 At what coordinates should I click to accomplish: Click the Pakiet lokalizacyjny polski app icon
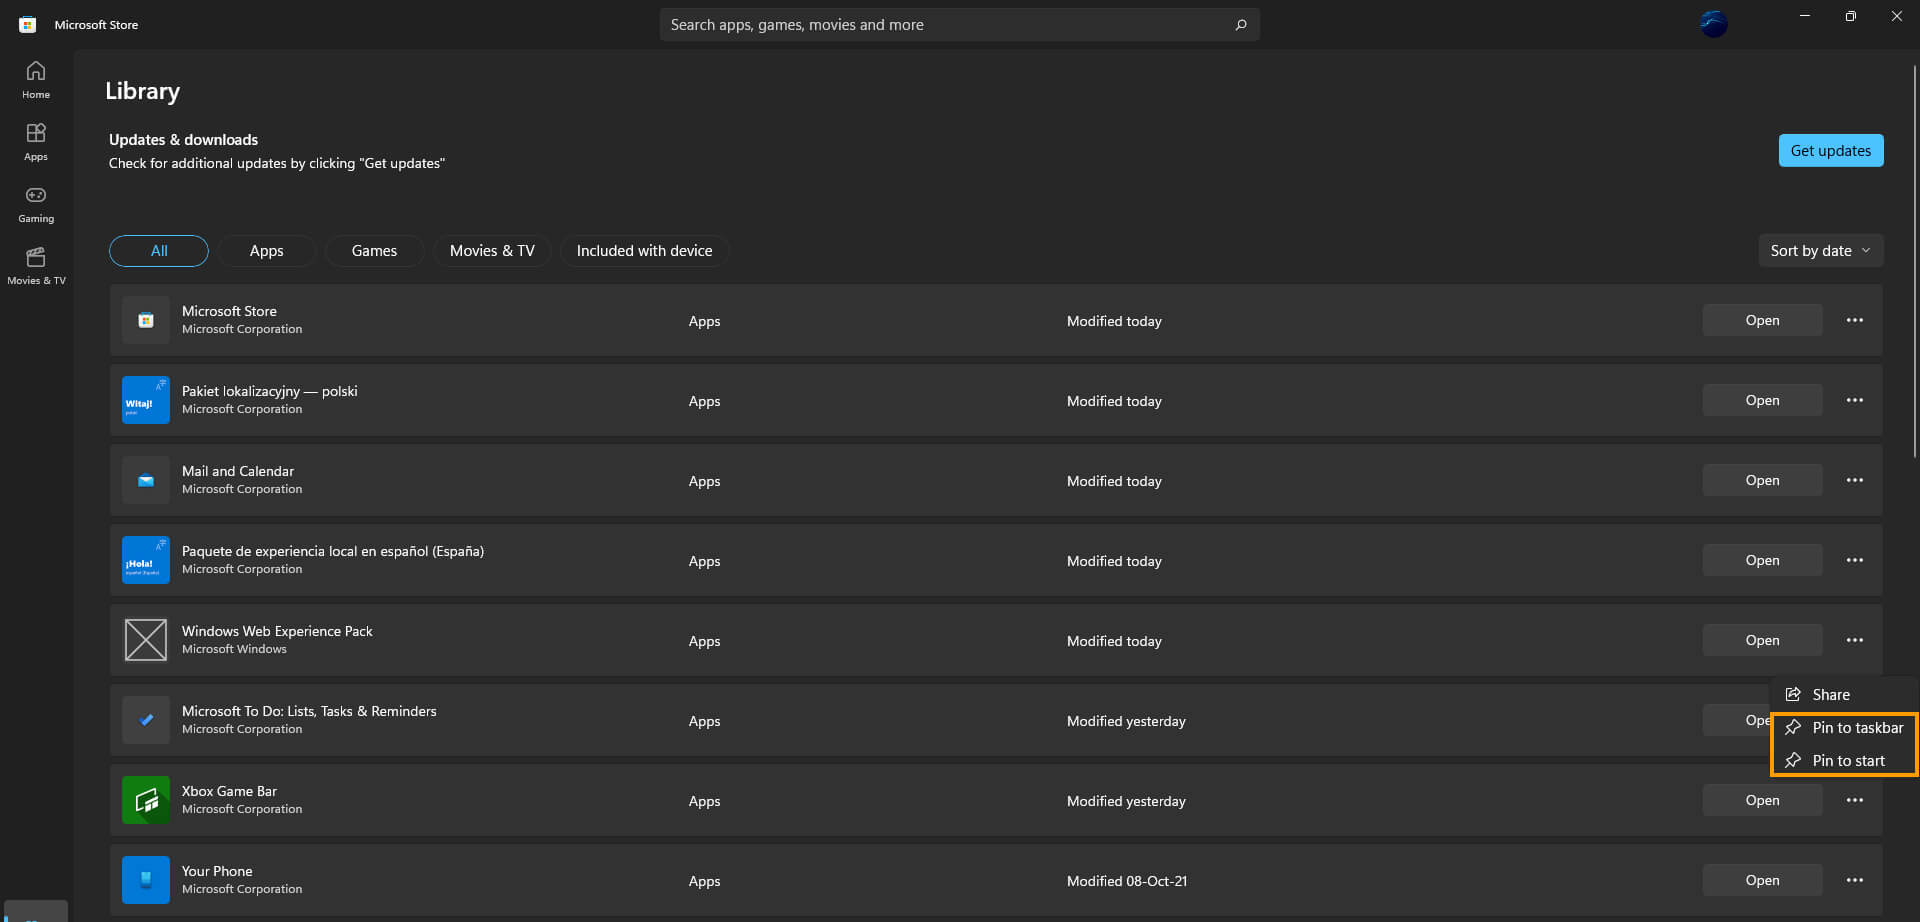point(146,400)
